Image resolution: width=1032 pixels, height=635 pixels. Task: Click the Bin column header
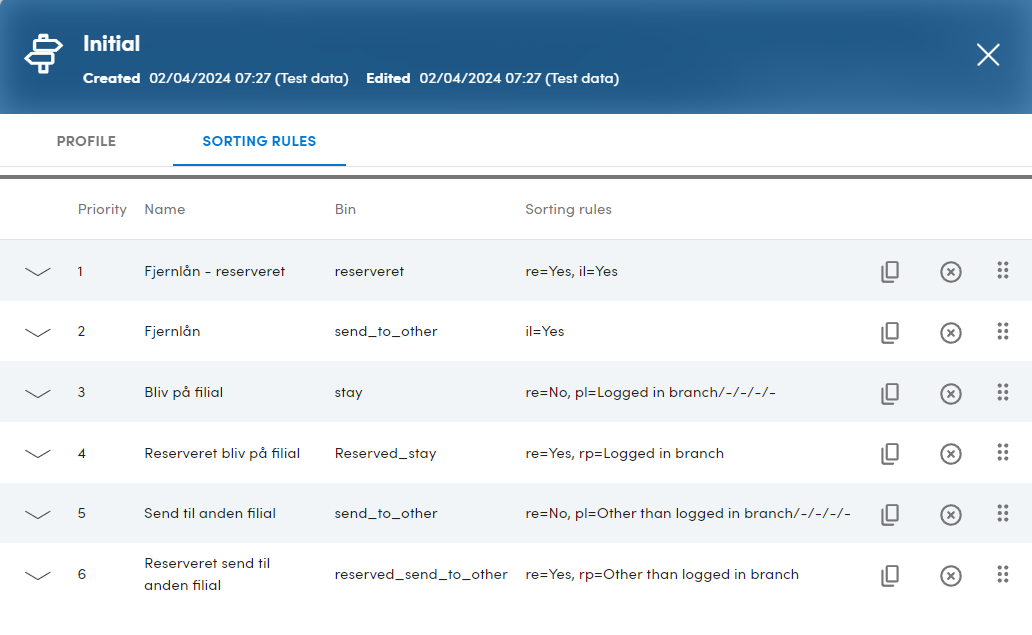(x=345, y=209)
